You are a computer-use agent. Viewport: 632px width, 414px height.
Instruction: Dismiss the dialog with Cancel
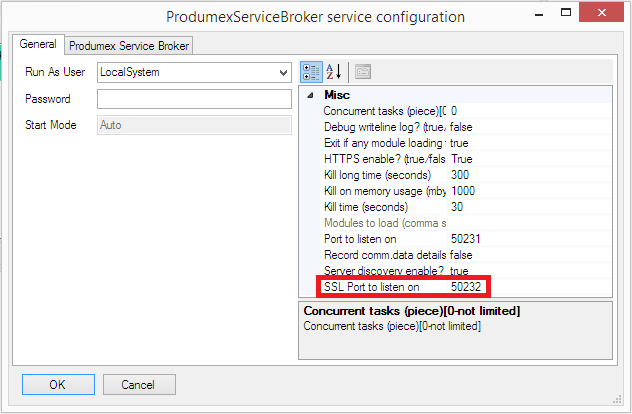click(x=139, y=385)
